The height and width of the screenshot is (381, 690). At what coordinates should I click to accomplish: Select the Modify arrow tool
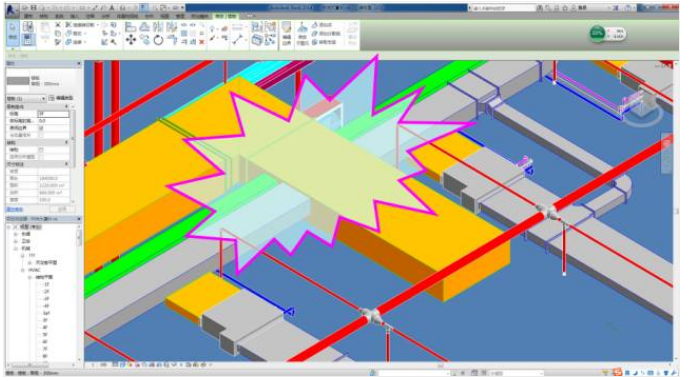point(13,32)
